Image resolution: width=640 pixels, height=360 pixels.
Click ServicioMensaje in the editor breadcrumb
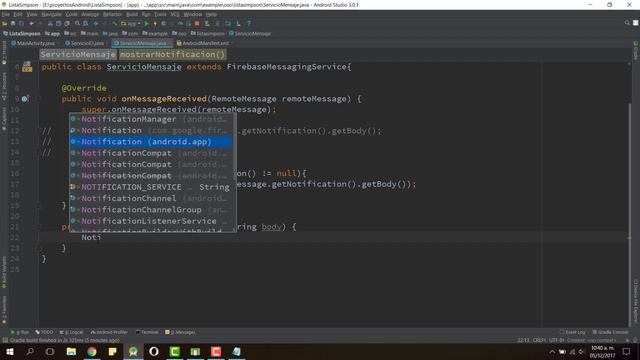click(78, 54)
